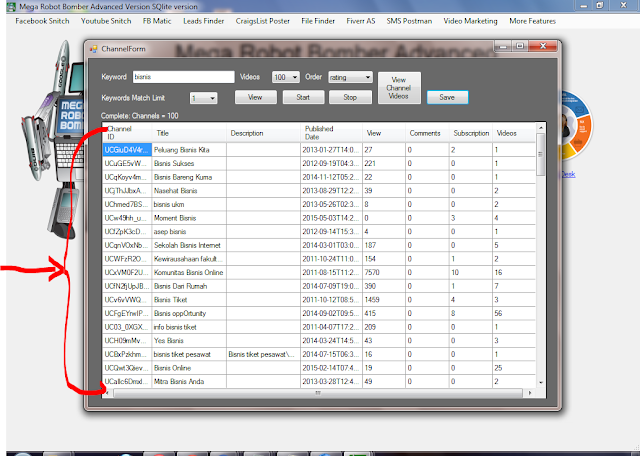This screenshot has height=456, width=640.
Task: Select the 'Bisnis oppOrtunity' title cell
Action: tap(189, 314)
